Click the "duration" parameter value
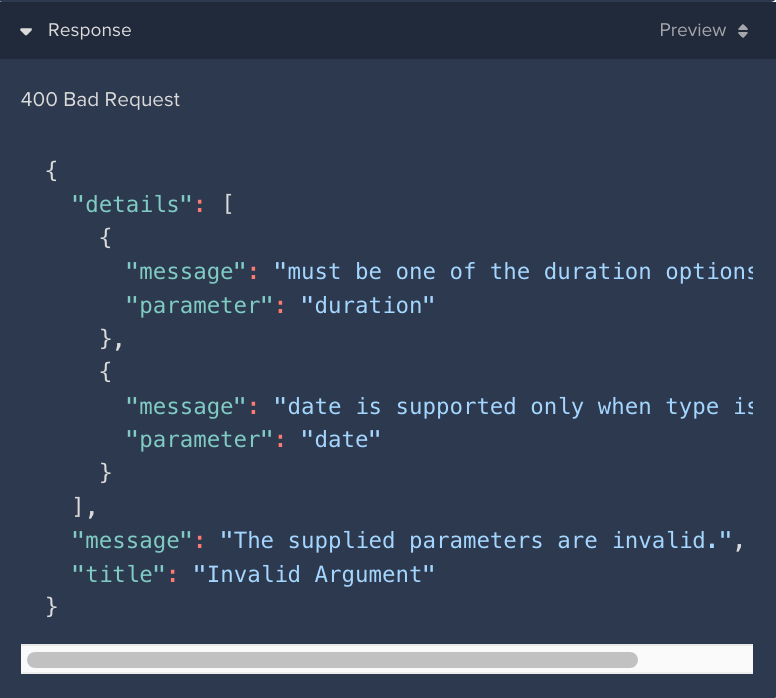776x698 pixels. pyautogui.click(x=367, y=306)
